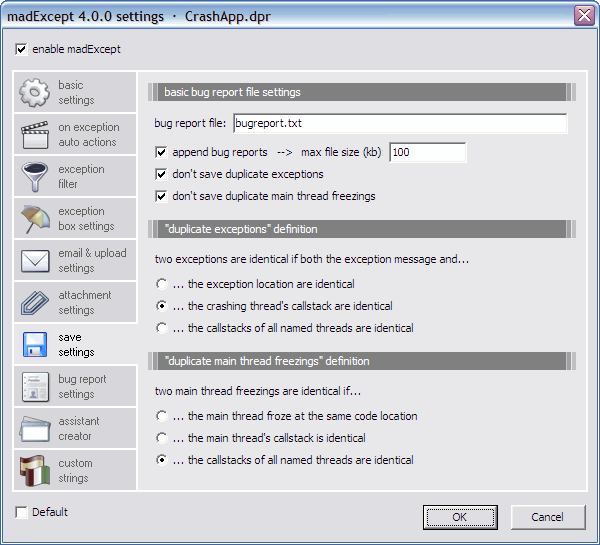This screenshot has height=545, width=600.
Task: Confirm with the OK button
Action: (x=460, y=517)
